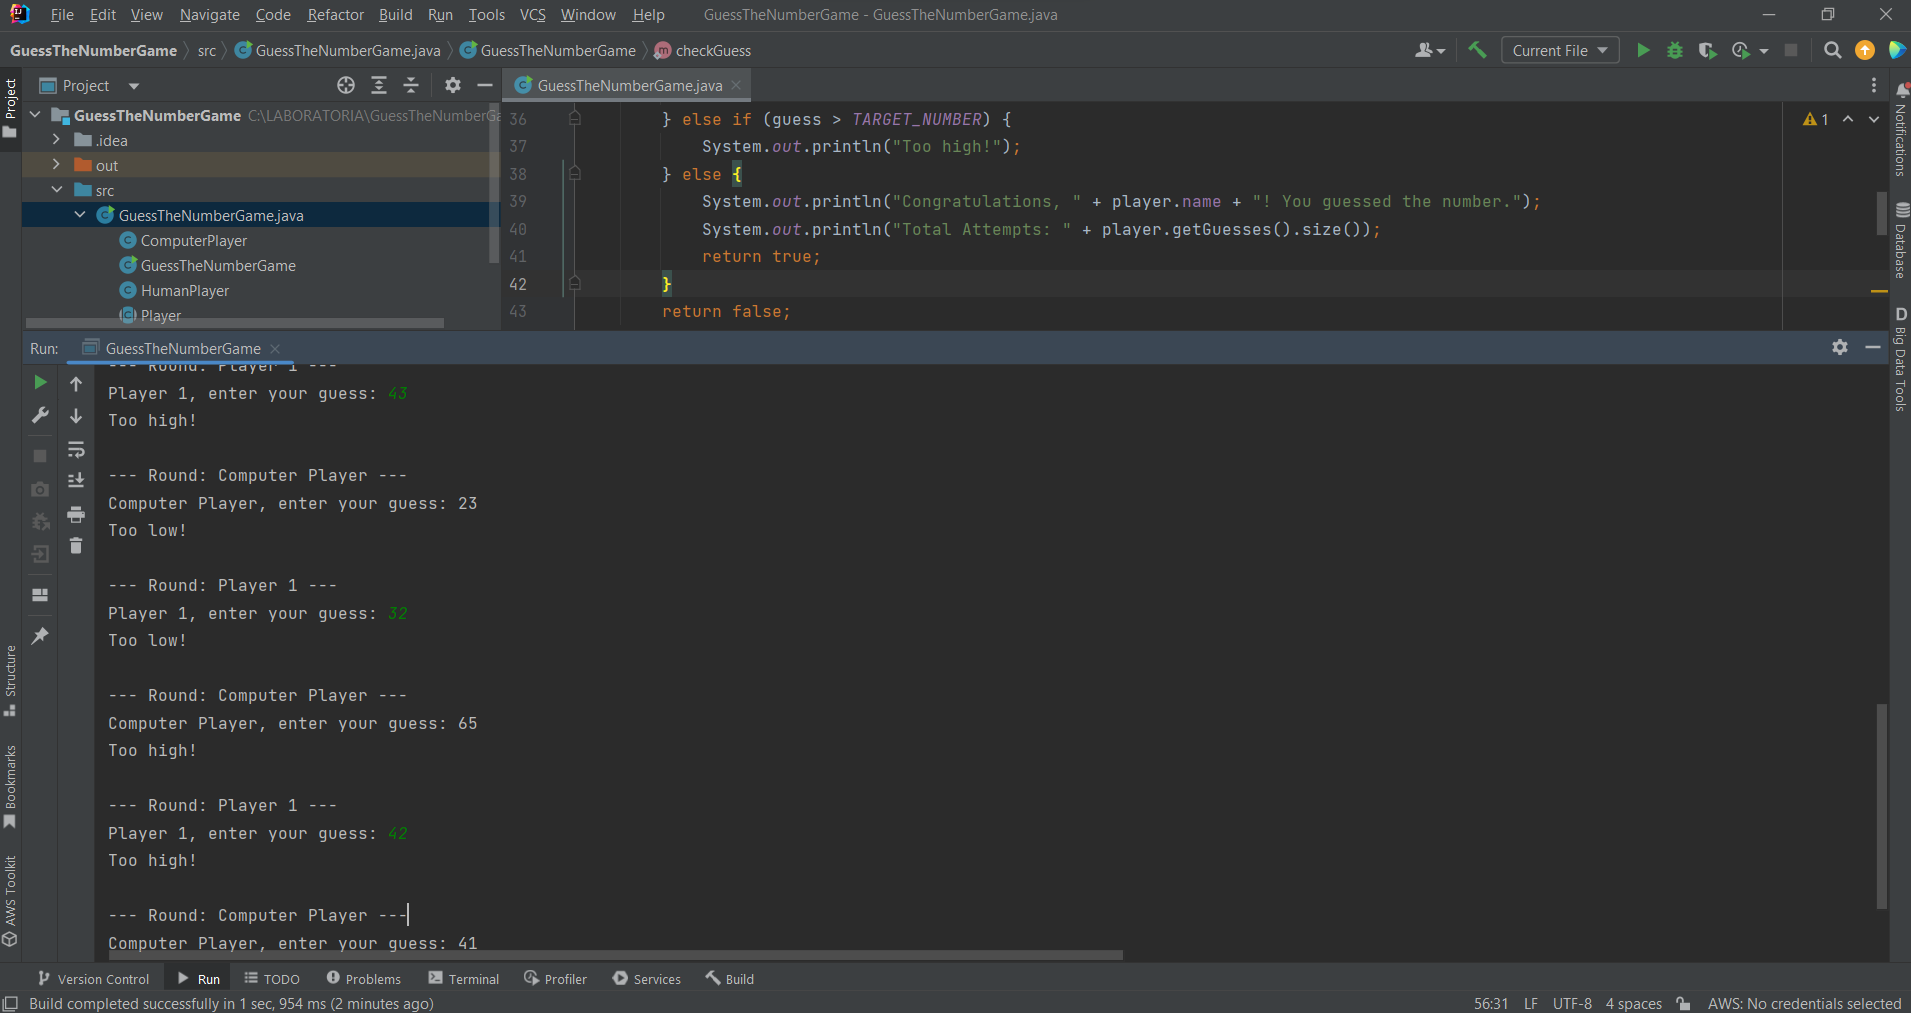Open the Current File configuration dropdown
This screenshot has width=1911, height=1013.
[x=1560, y=50]
